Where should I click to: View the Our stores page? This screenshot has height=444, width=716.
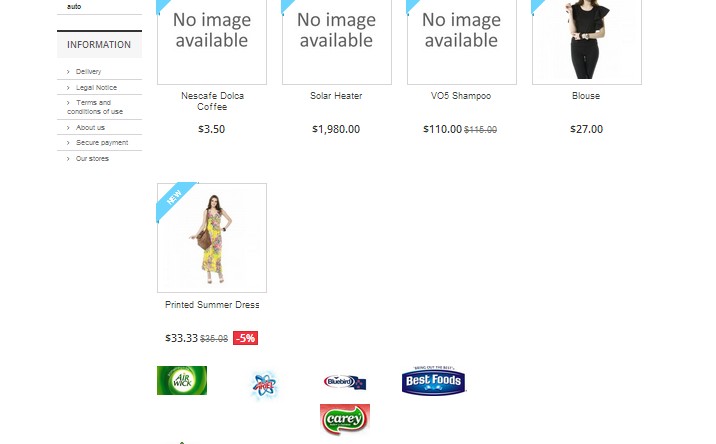pyautogui.click(x=92, y=159)
